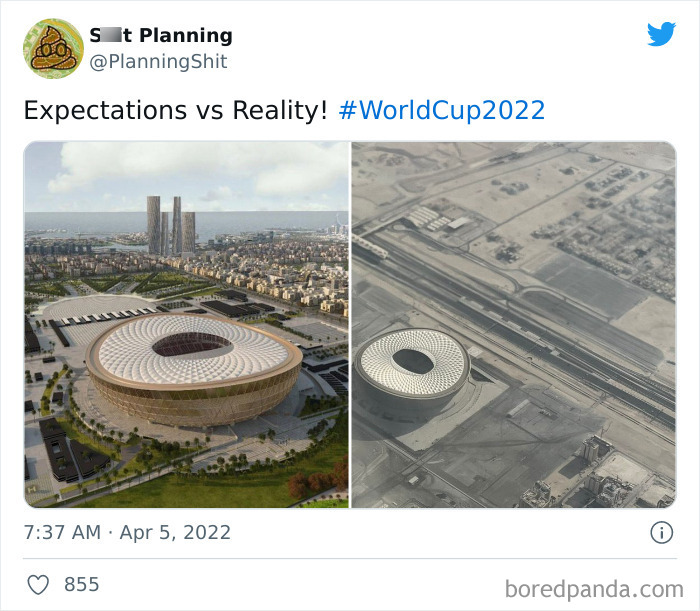
Task: Open the Planning account display name
Action: (161, 35)
